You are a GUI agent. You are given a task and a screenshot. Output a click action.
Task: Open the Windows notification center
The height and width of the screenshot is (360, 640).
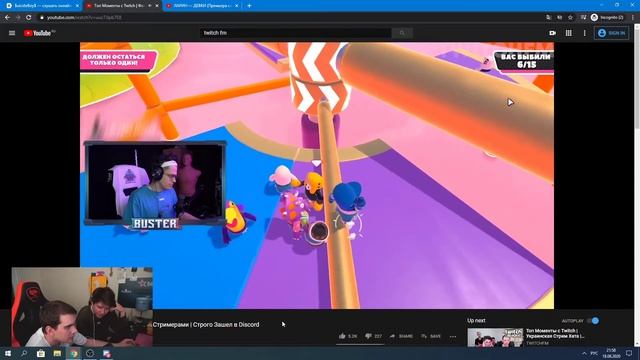click(x=629, y=353)
